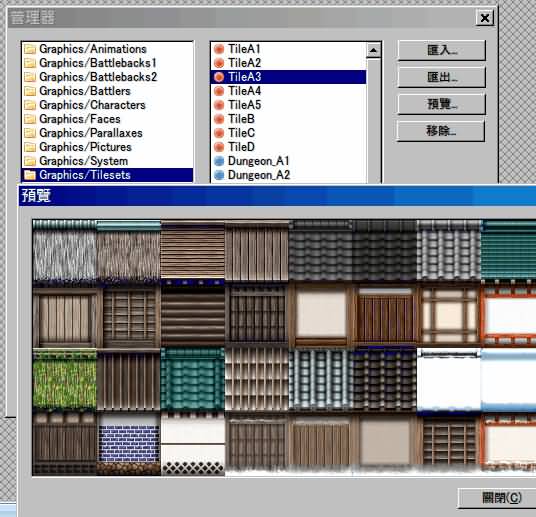The image size is (536, 517).
Task: Click the red dot beside TileA5
Action: tap(219, 105)
